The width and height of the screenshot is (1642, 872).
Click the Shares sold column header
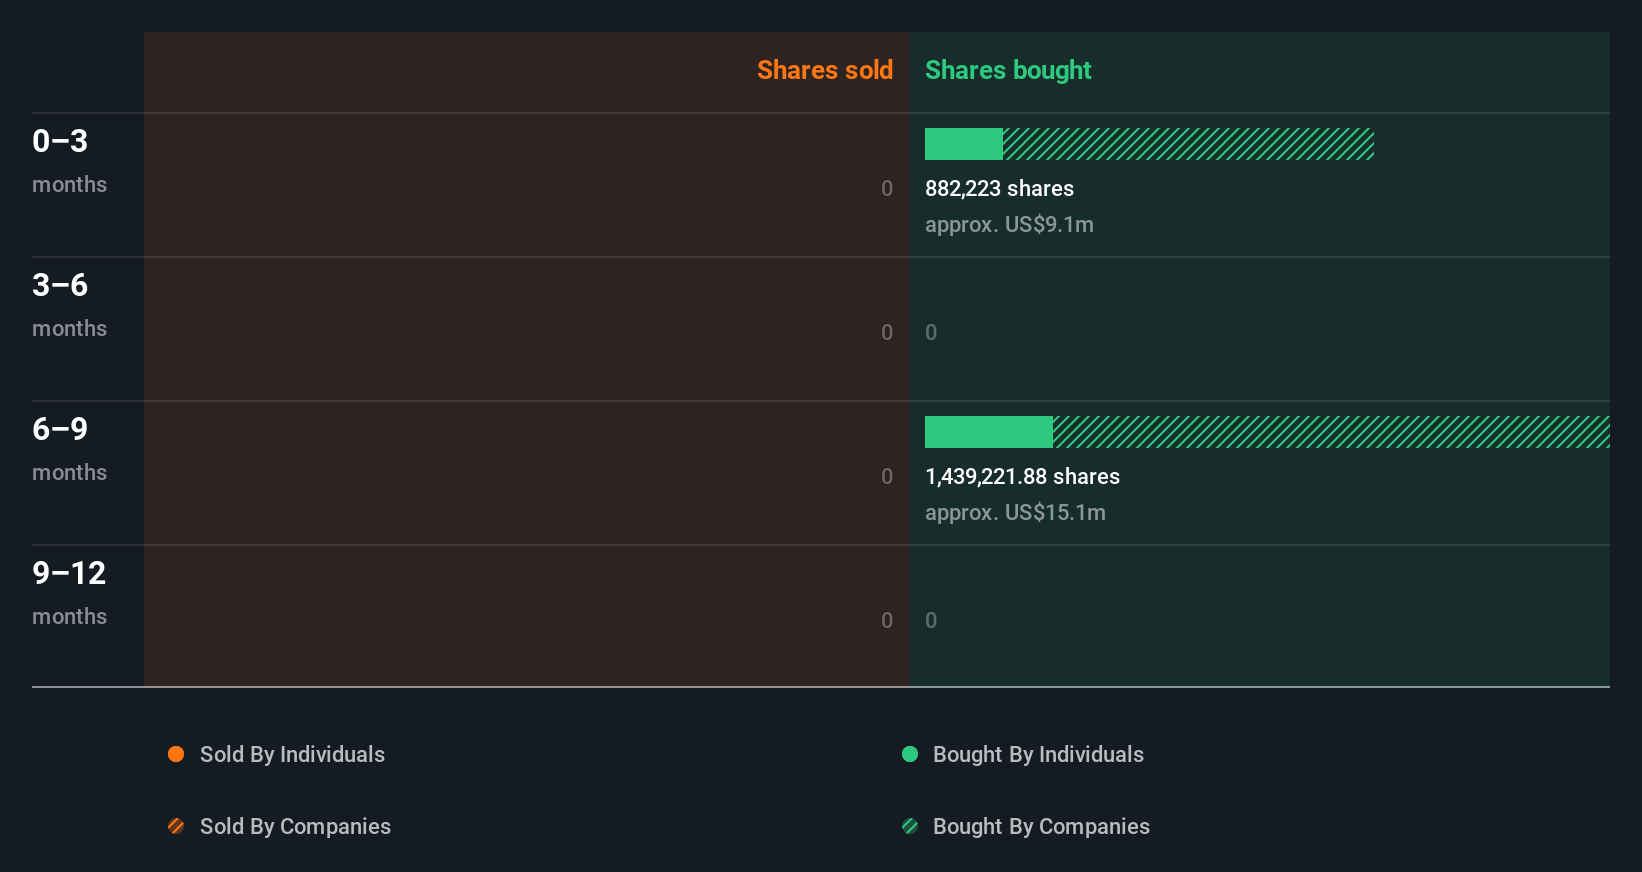pos(824,70)
